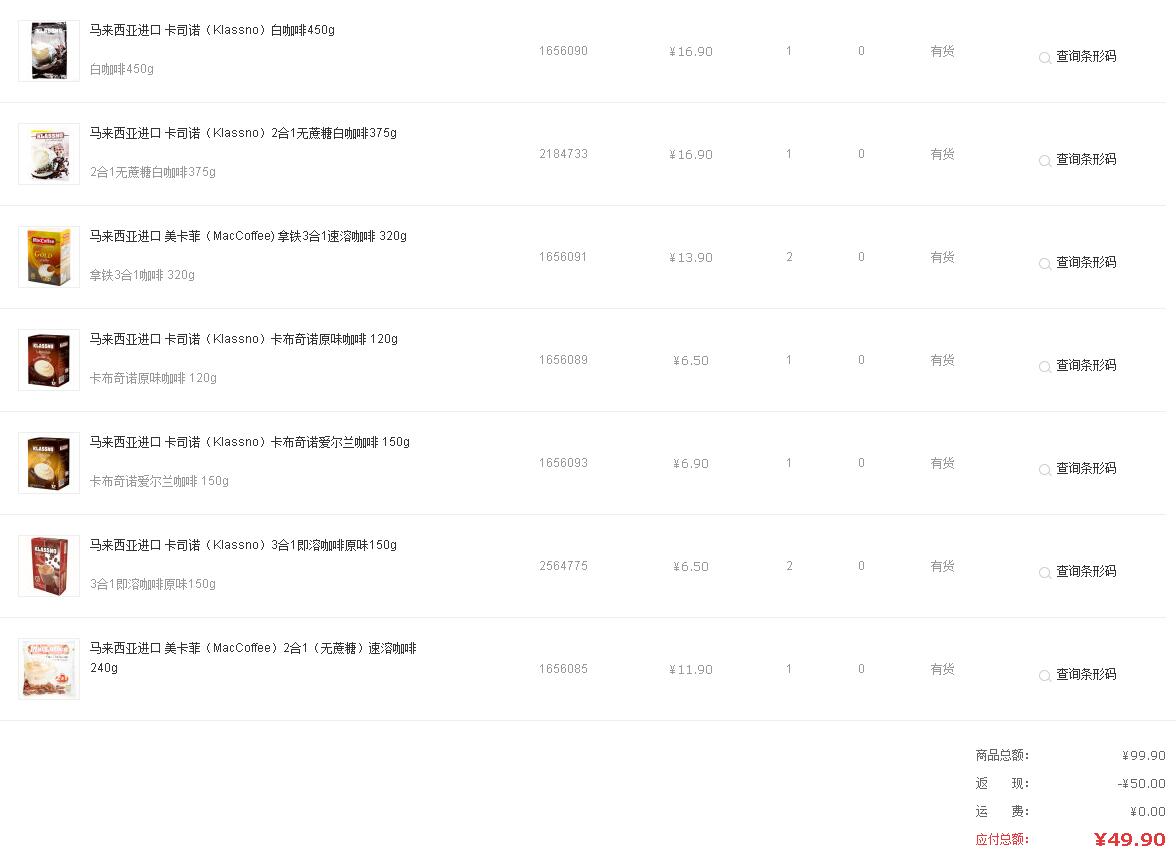This screenshot has height=855, width=1176.
Task: Click the 3合1即溶咖啡原味150g title link
Action: 243,545
